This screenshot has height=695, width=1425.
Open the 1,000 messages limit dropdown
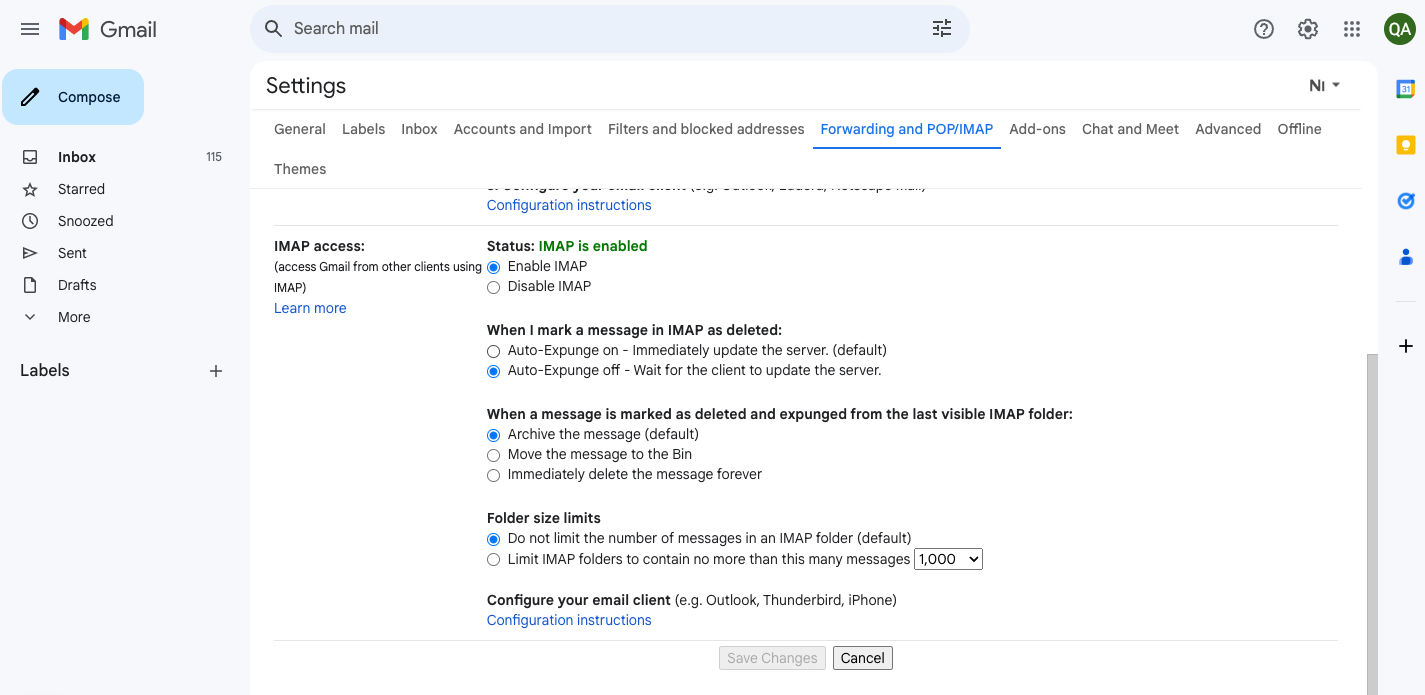click(948, 559)
